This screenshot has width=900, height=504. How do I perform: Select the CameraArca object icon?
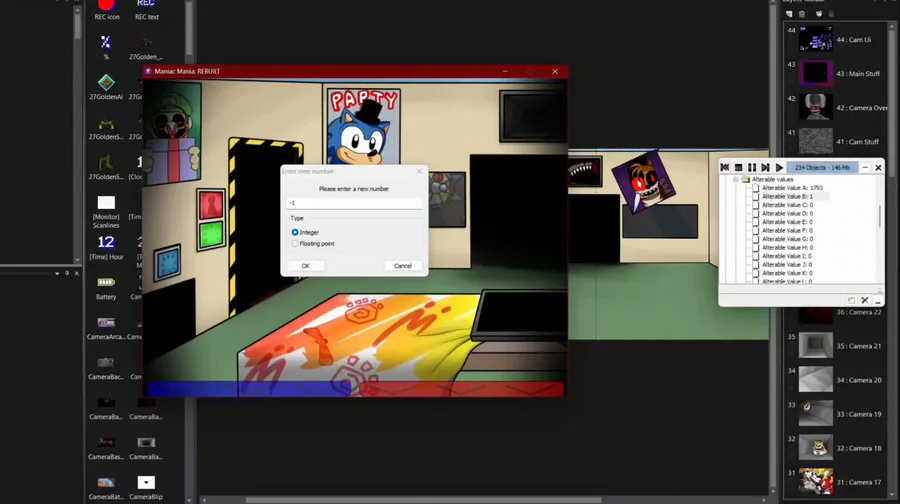coord(106,323)
